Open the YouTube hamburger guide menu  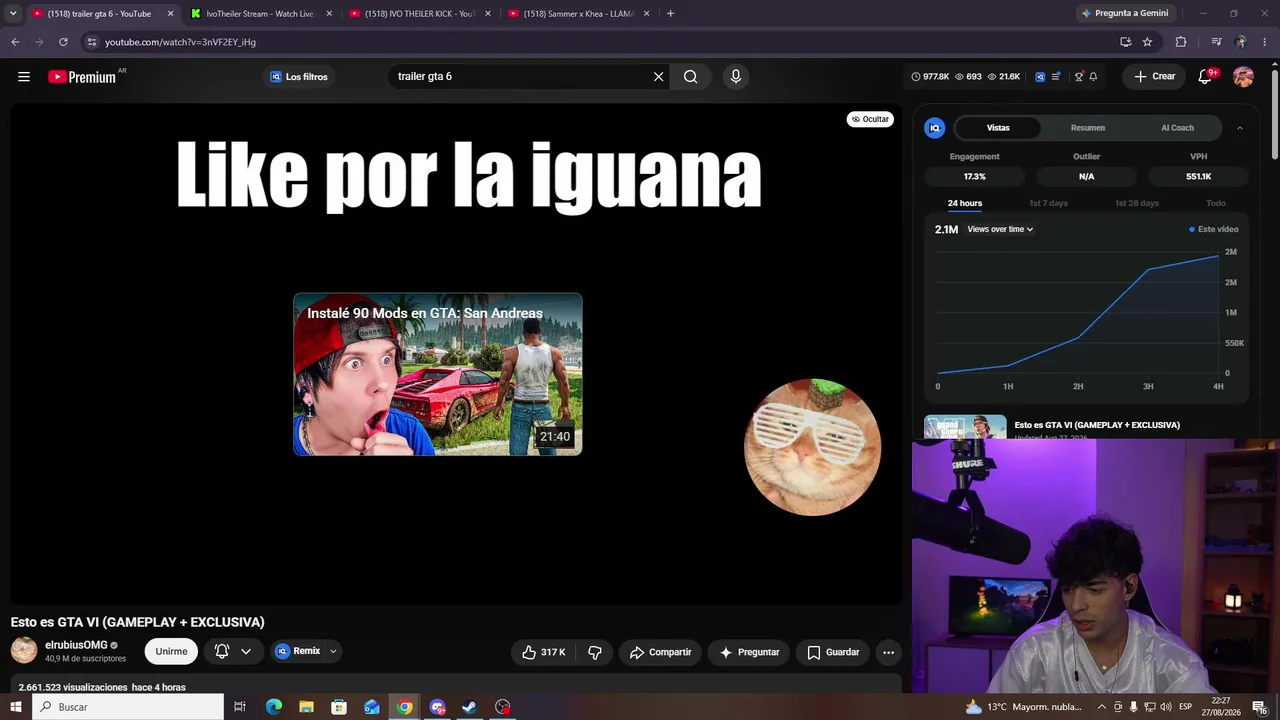24,77
